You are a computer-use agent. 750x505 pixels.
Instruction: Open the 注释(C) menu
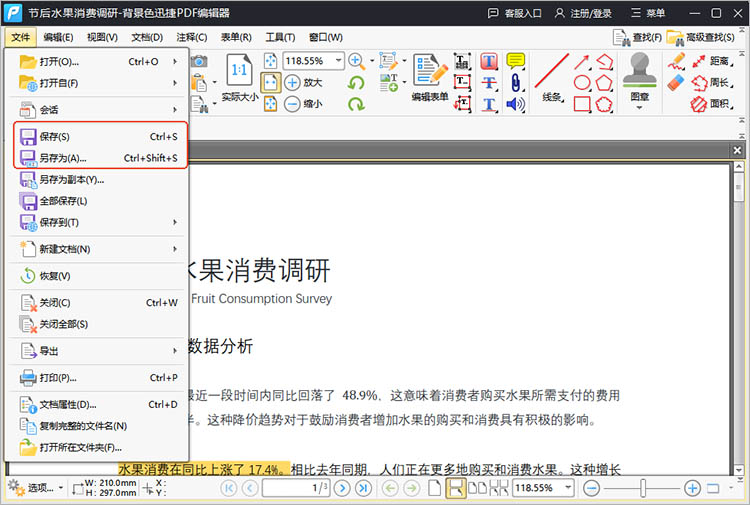pyautogui.click(x=191, y=37)
